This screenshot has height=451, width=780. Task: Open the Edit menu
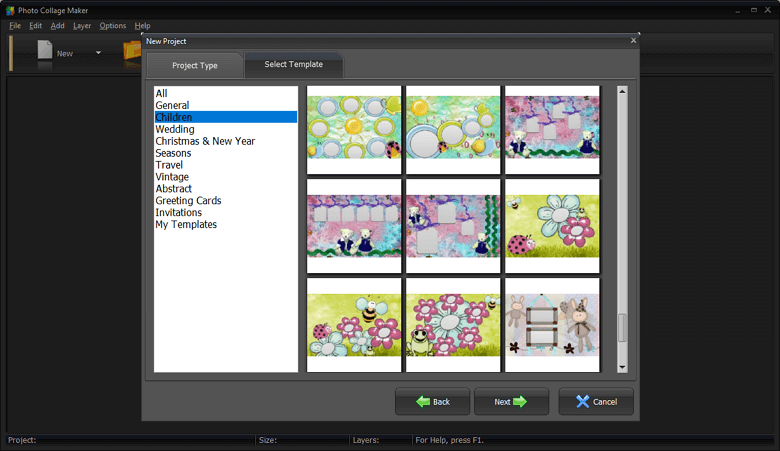point(35,26)
